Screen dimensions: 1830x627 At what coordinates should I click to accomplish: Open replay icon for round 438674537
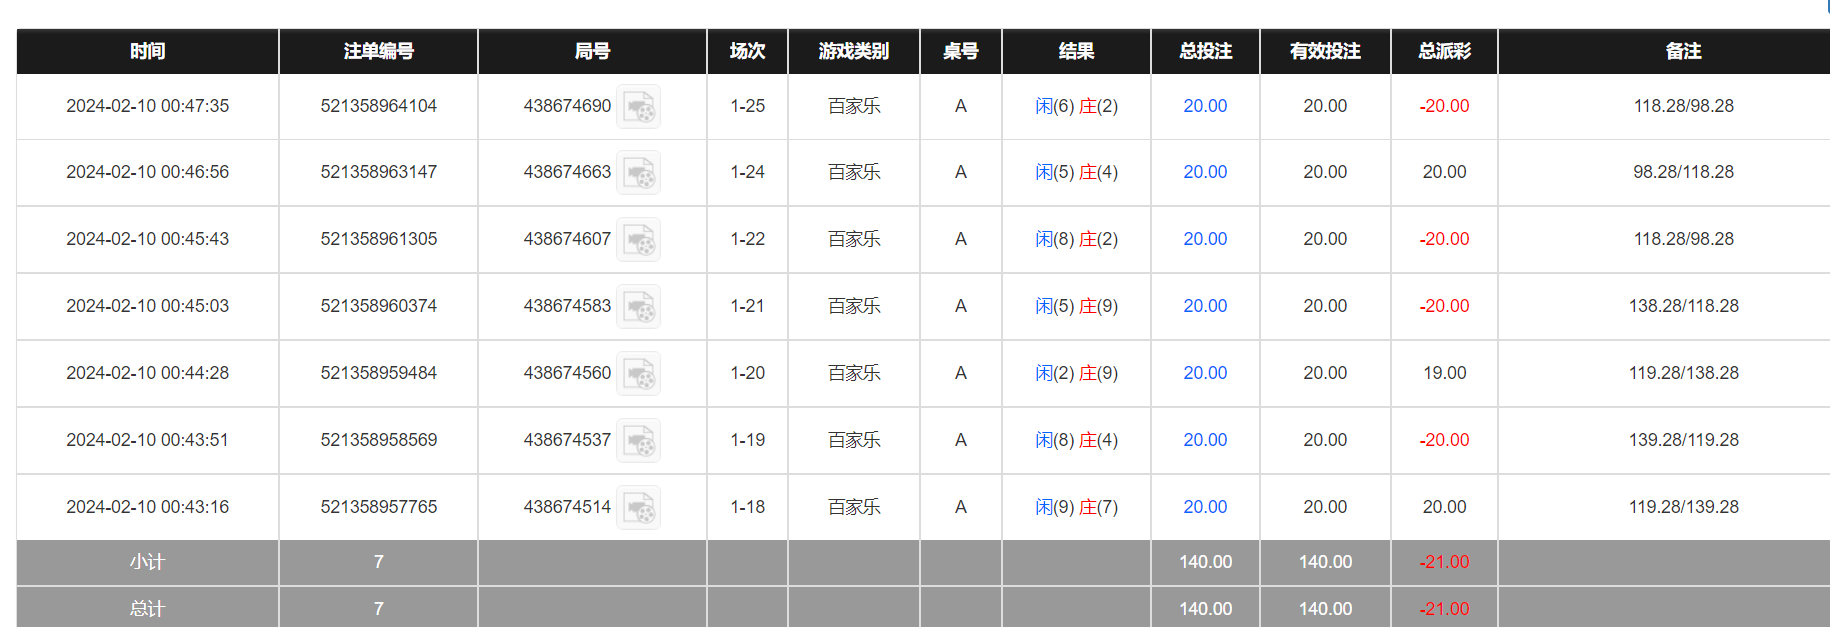638,441
